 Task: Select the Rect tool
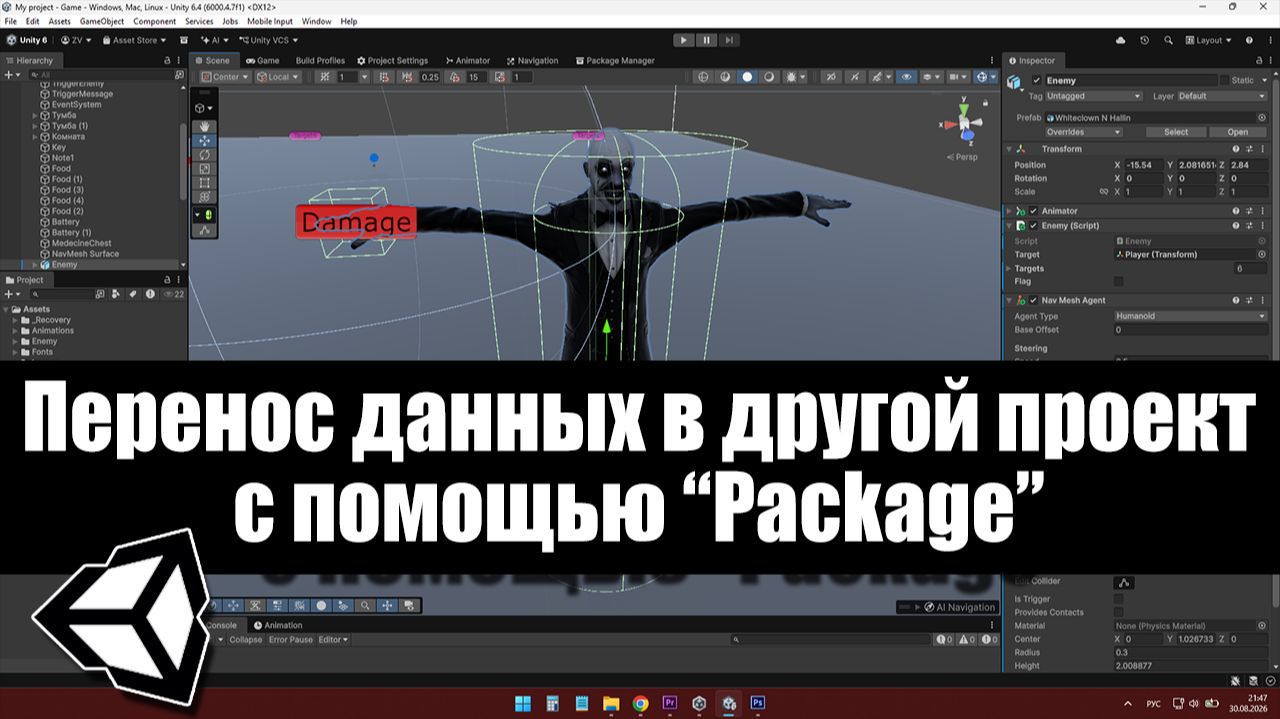click(x=205, y=183)
